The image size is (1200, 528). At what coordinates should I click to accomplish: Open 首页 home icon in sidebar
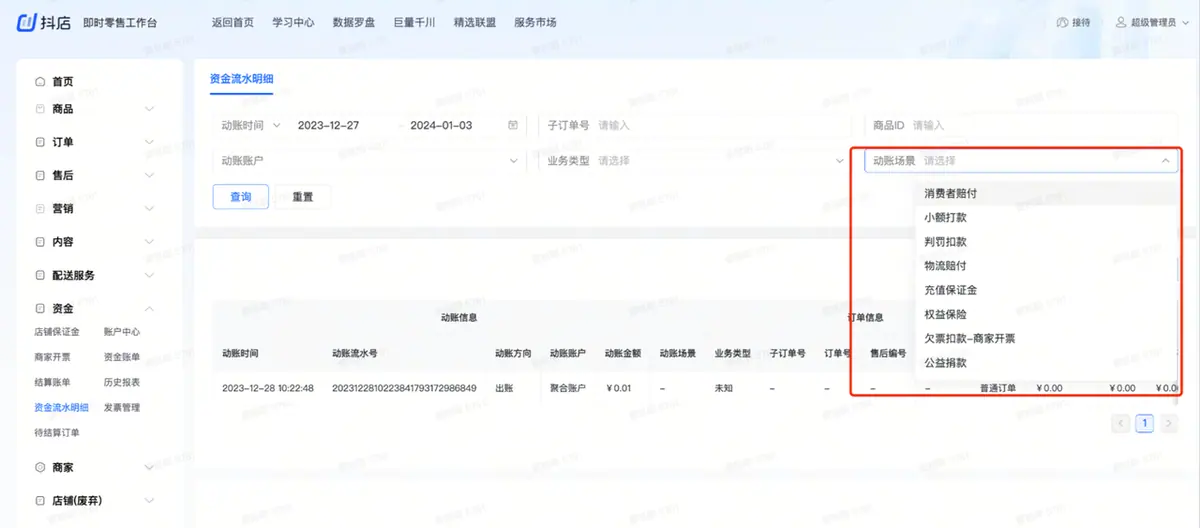point(40,82)
